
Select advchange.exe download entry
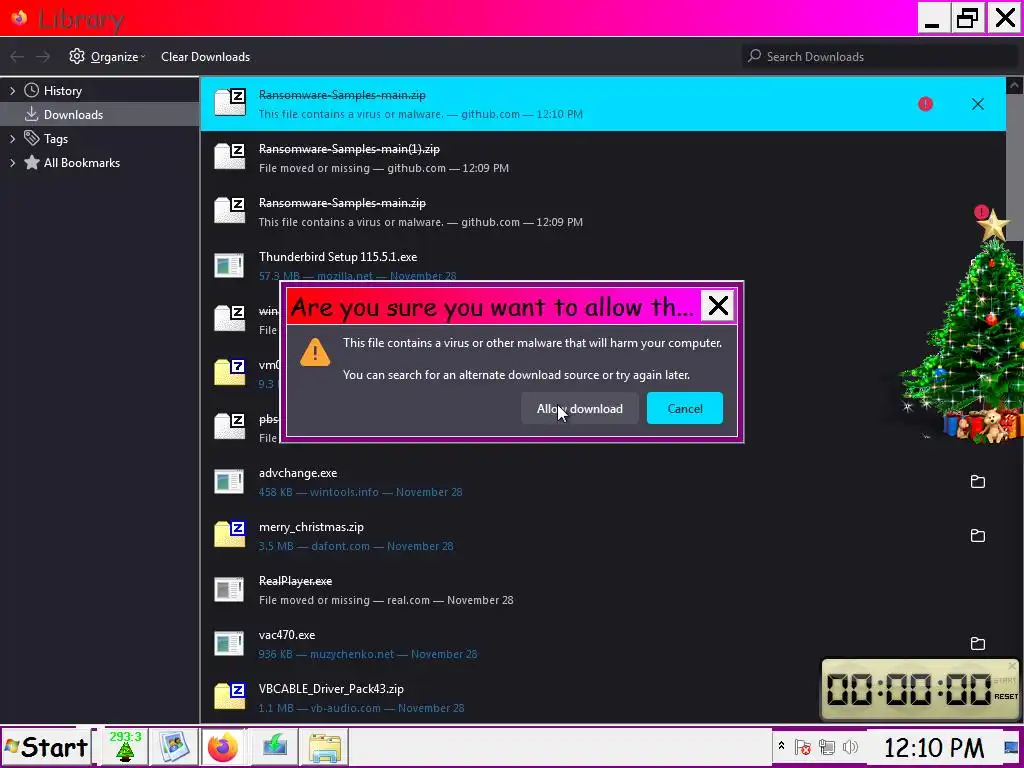click(x=603, y=482)
